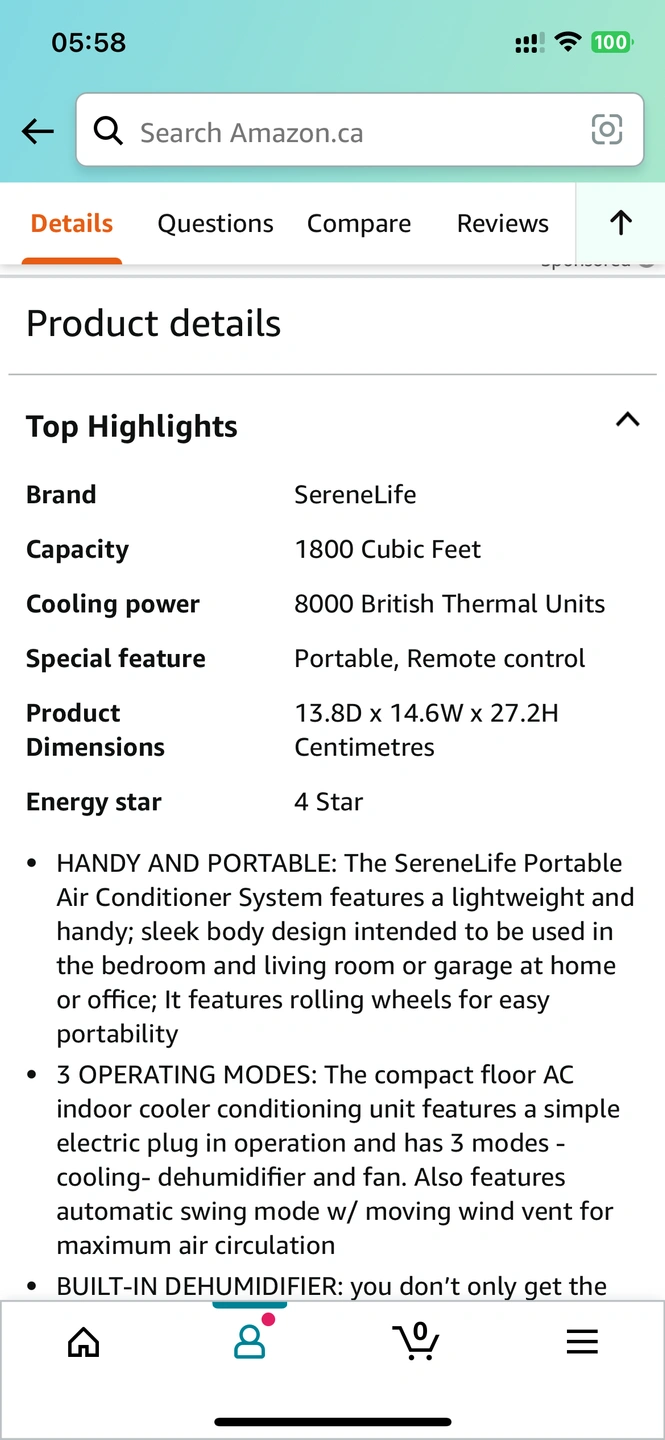Viewport: 665px width, 1440px height.
Task: Tap the iOS home indicator bar
Action: pyautogui.click(x=333, y=1421)
